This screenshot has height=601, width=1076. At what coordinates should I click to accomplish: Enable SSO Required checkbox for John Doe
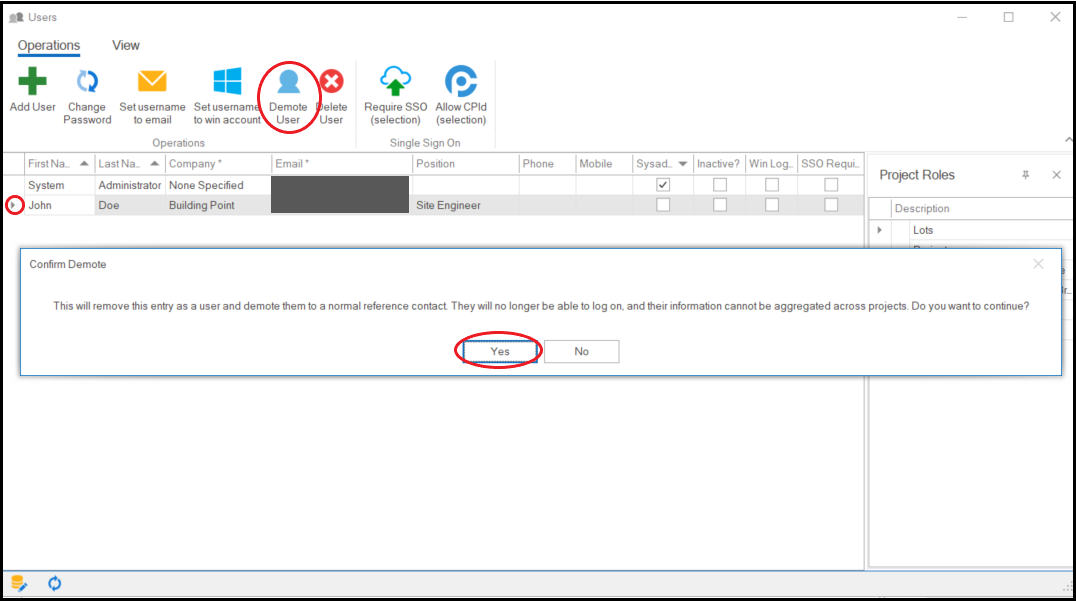(x=831, y=205)
